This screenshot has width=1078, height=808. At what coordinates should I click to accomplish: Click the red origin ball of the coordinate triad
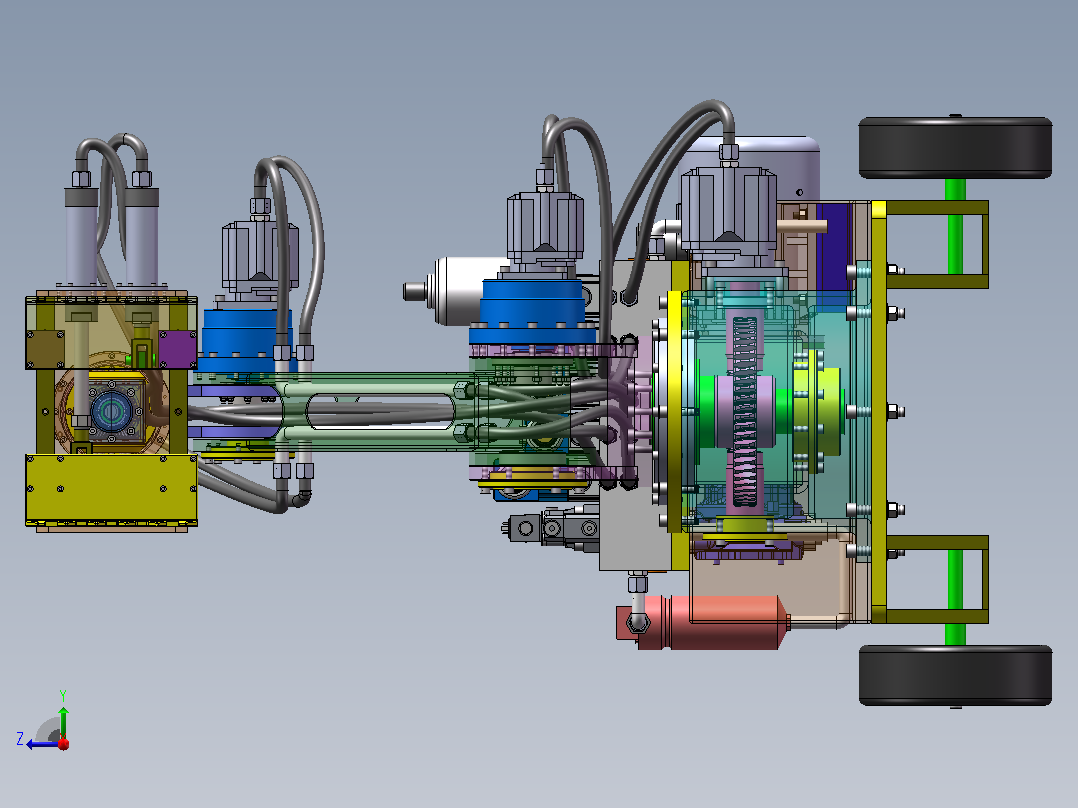point(64,743)
